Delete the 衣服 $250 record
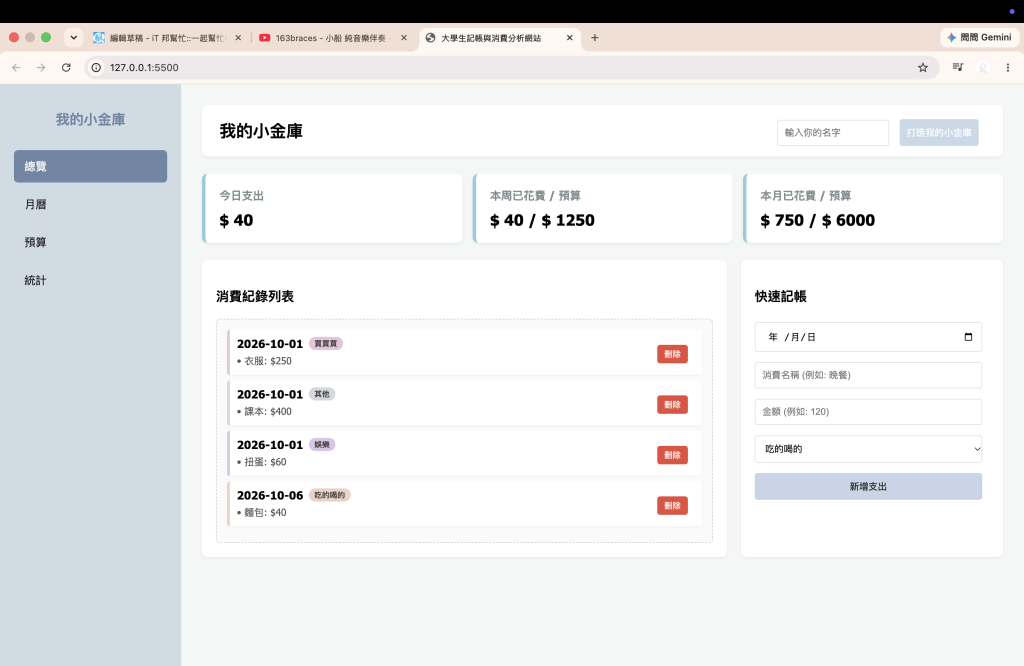 tap(672, 354)
